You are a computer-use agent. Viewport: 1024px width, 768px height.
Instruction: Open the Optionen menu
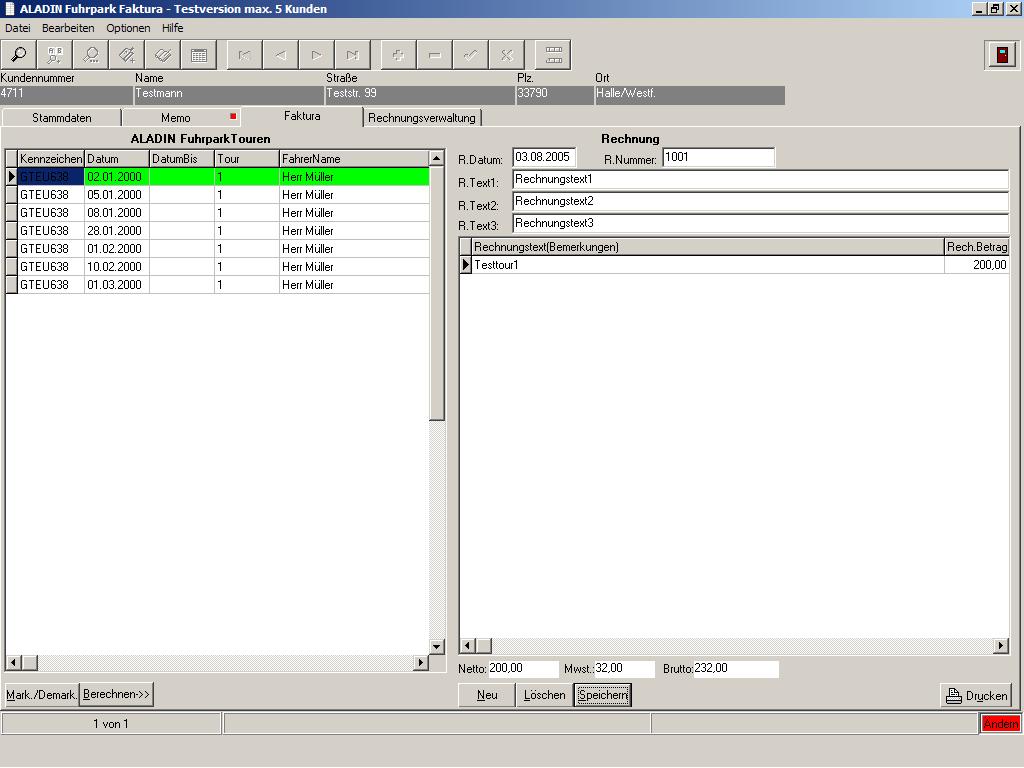pyautogui.click(x=128, y=28)
